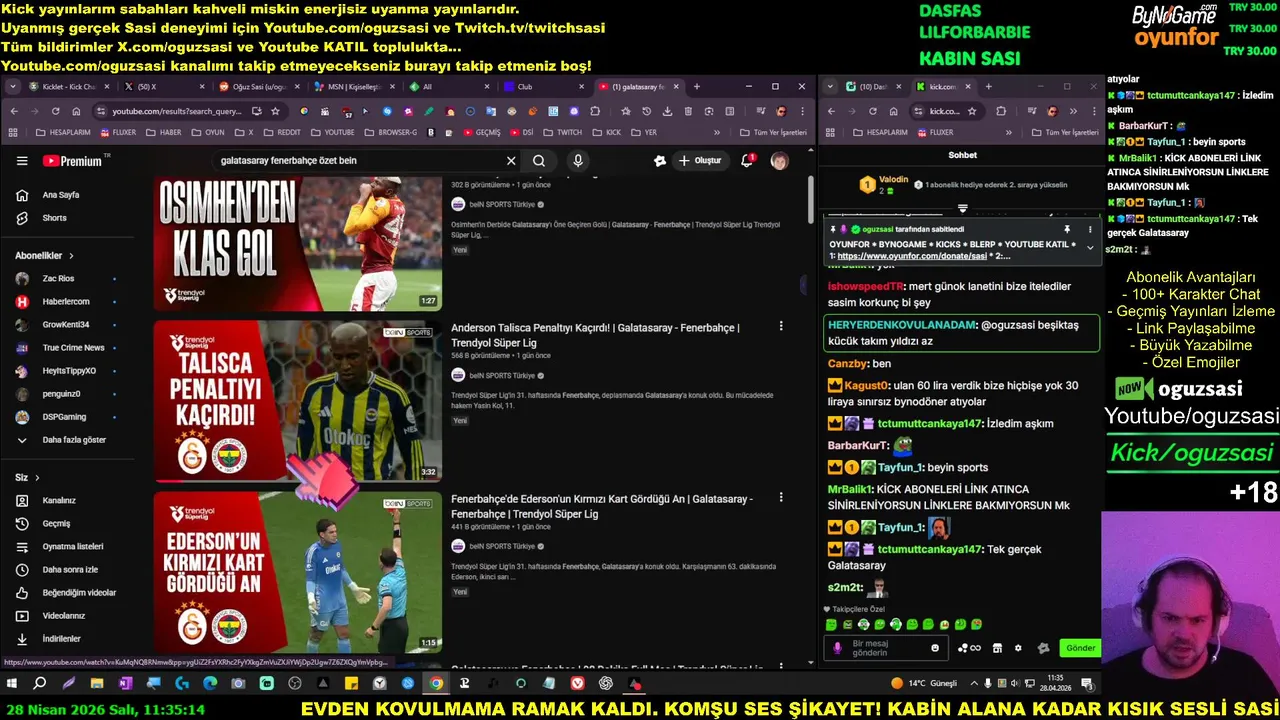Open tab search dropdown in Kick window
The height and width of the screenshot is (720, 1280).
(x=832, y=87)
